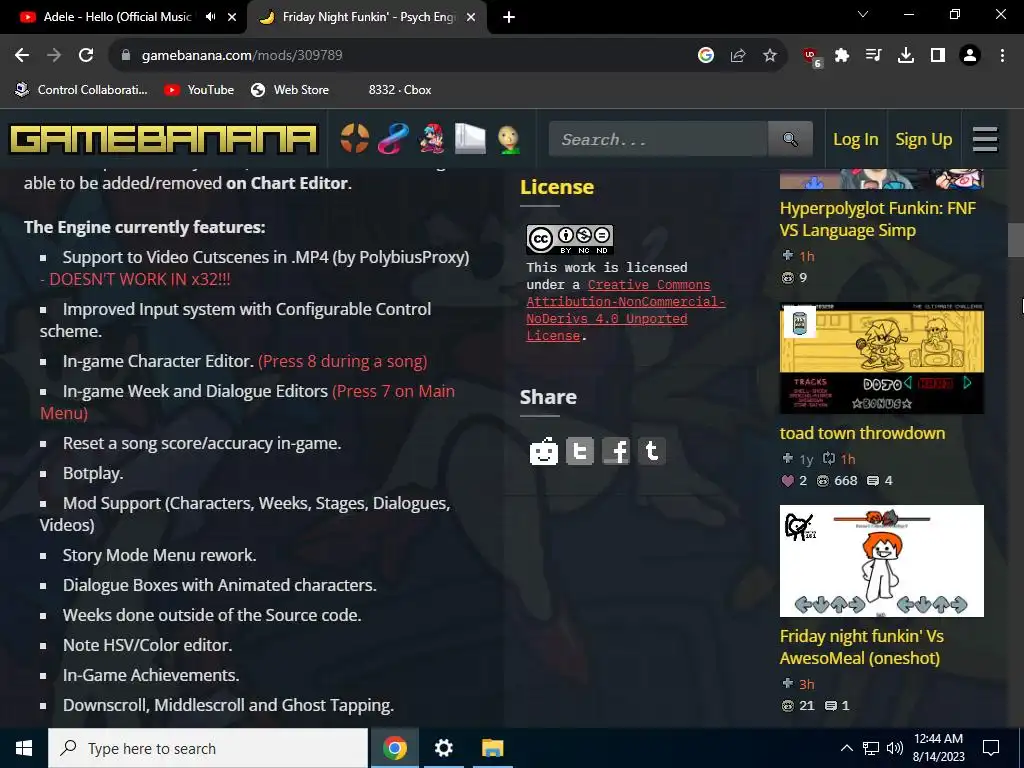Open Hyperpolyglot Funkin: FNF VS Language Simp
The image size is (1024, 768).
pyautogui.click(x=878, y=219)
